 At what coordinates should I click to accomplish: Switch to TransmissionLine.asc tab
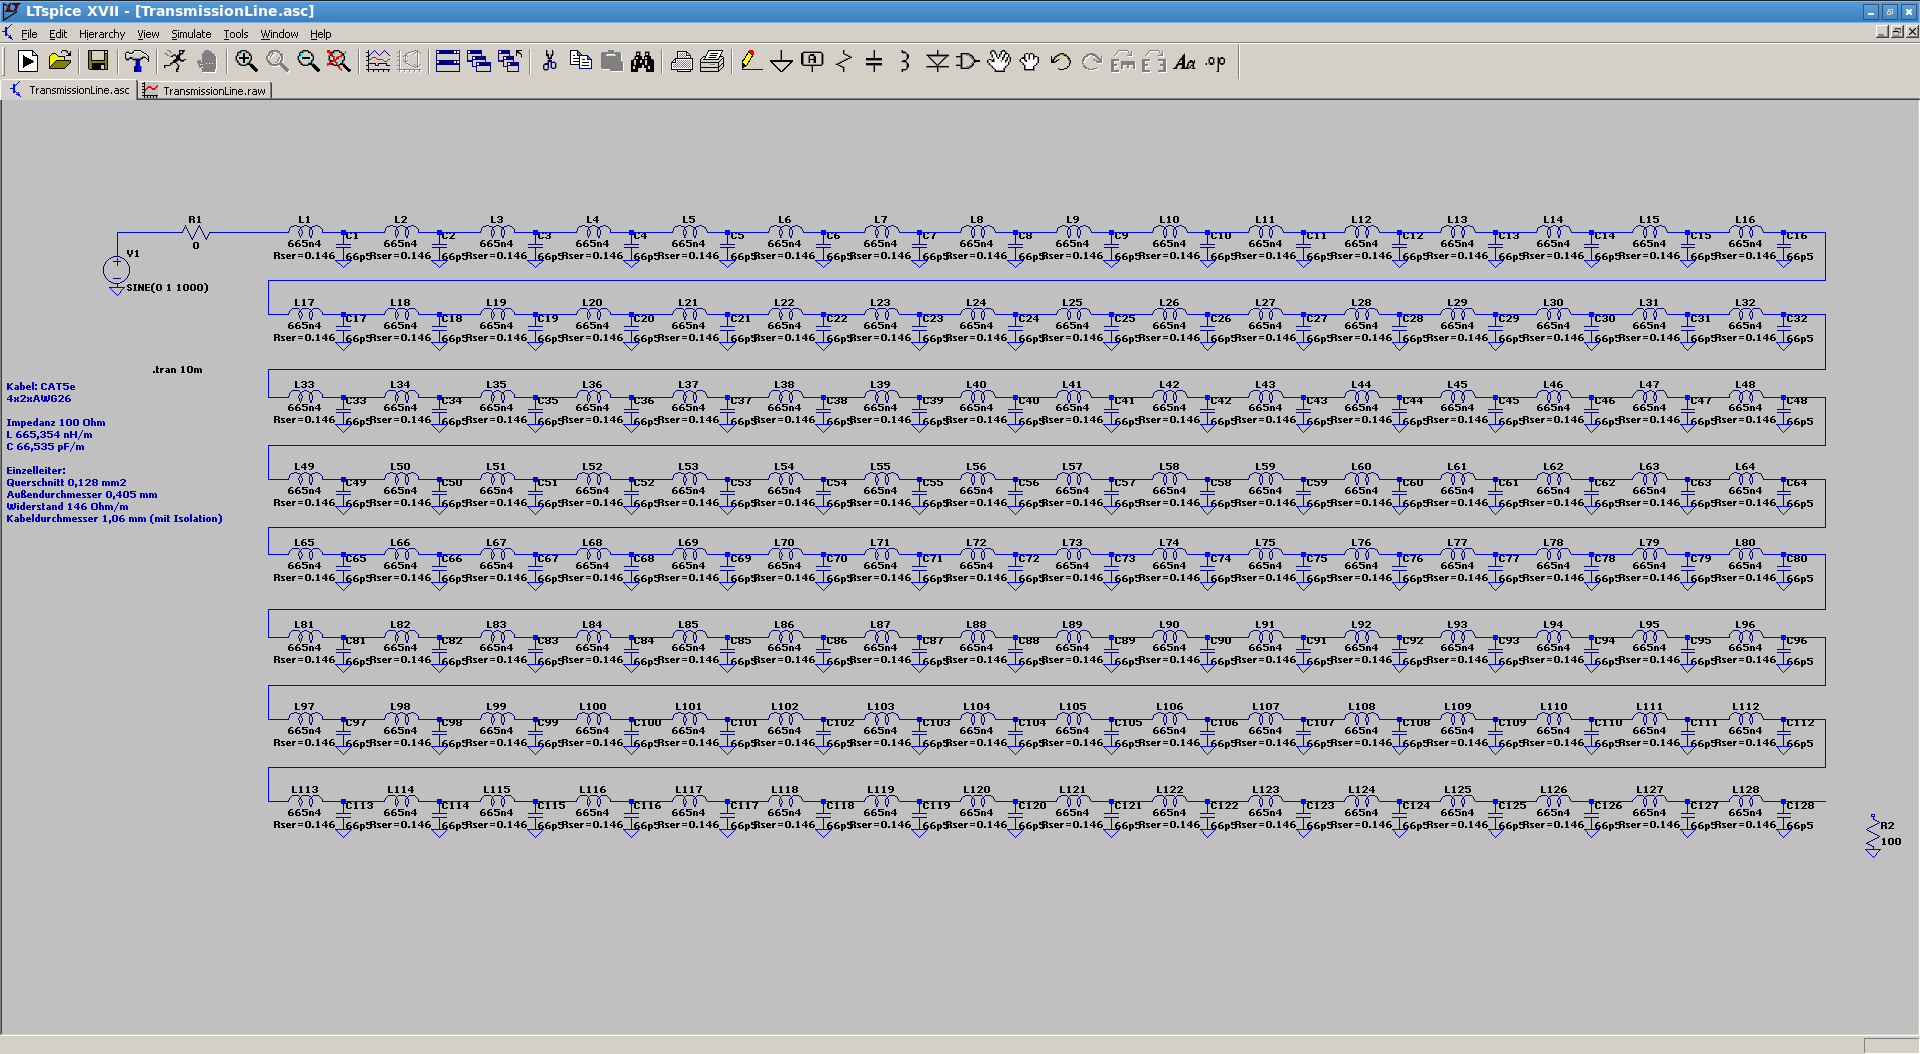click(x=69, y=90)
